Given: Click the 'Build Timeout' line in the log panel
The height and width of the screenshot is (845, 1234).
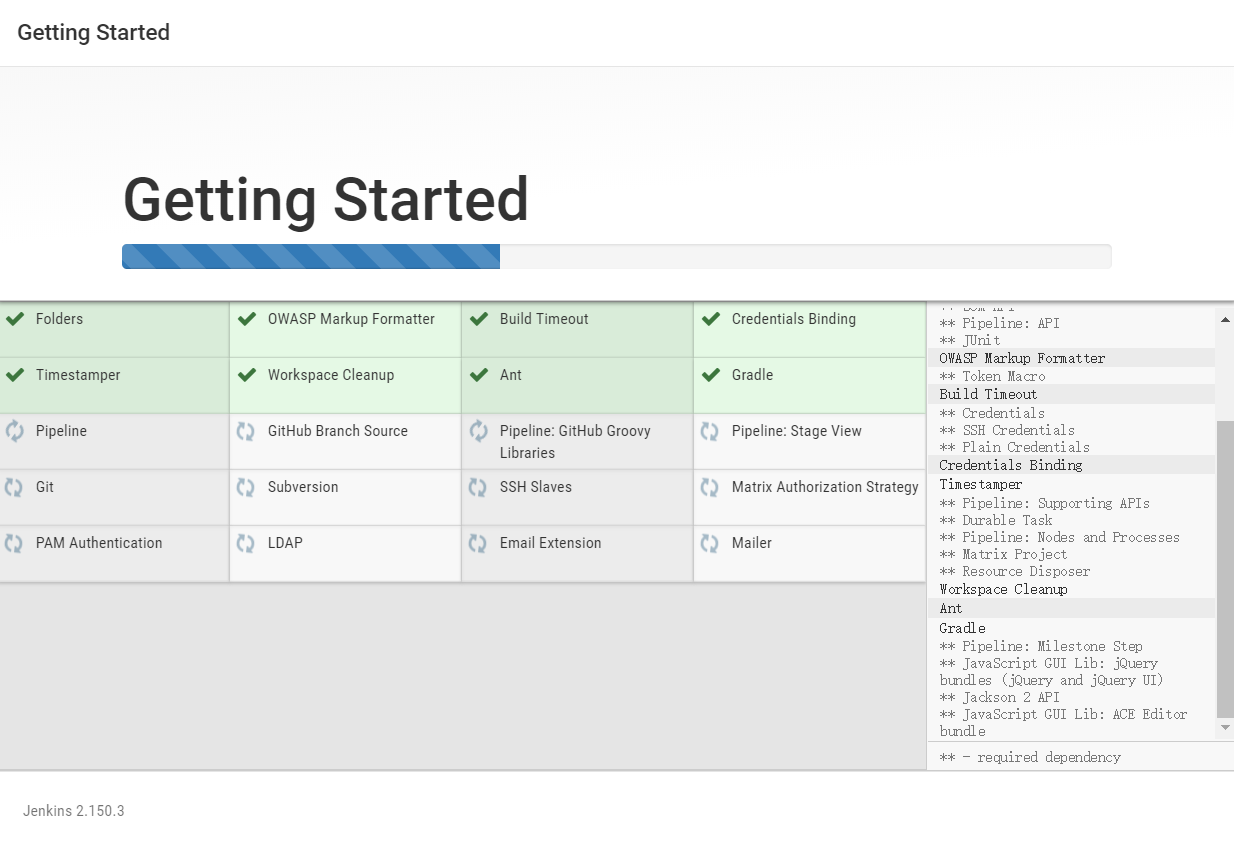Looking at the screenshot, I should point(988,394).
